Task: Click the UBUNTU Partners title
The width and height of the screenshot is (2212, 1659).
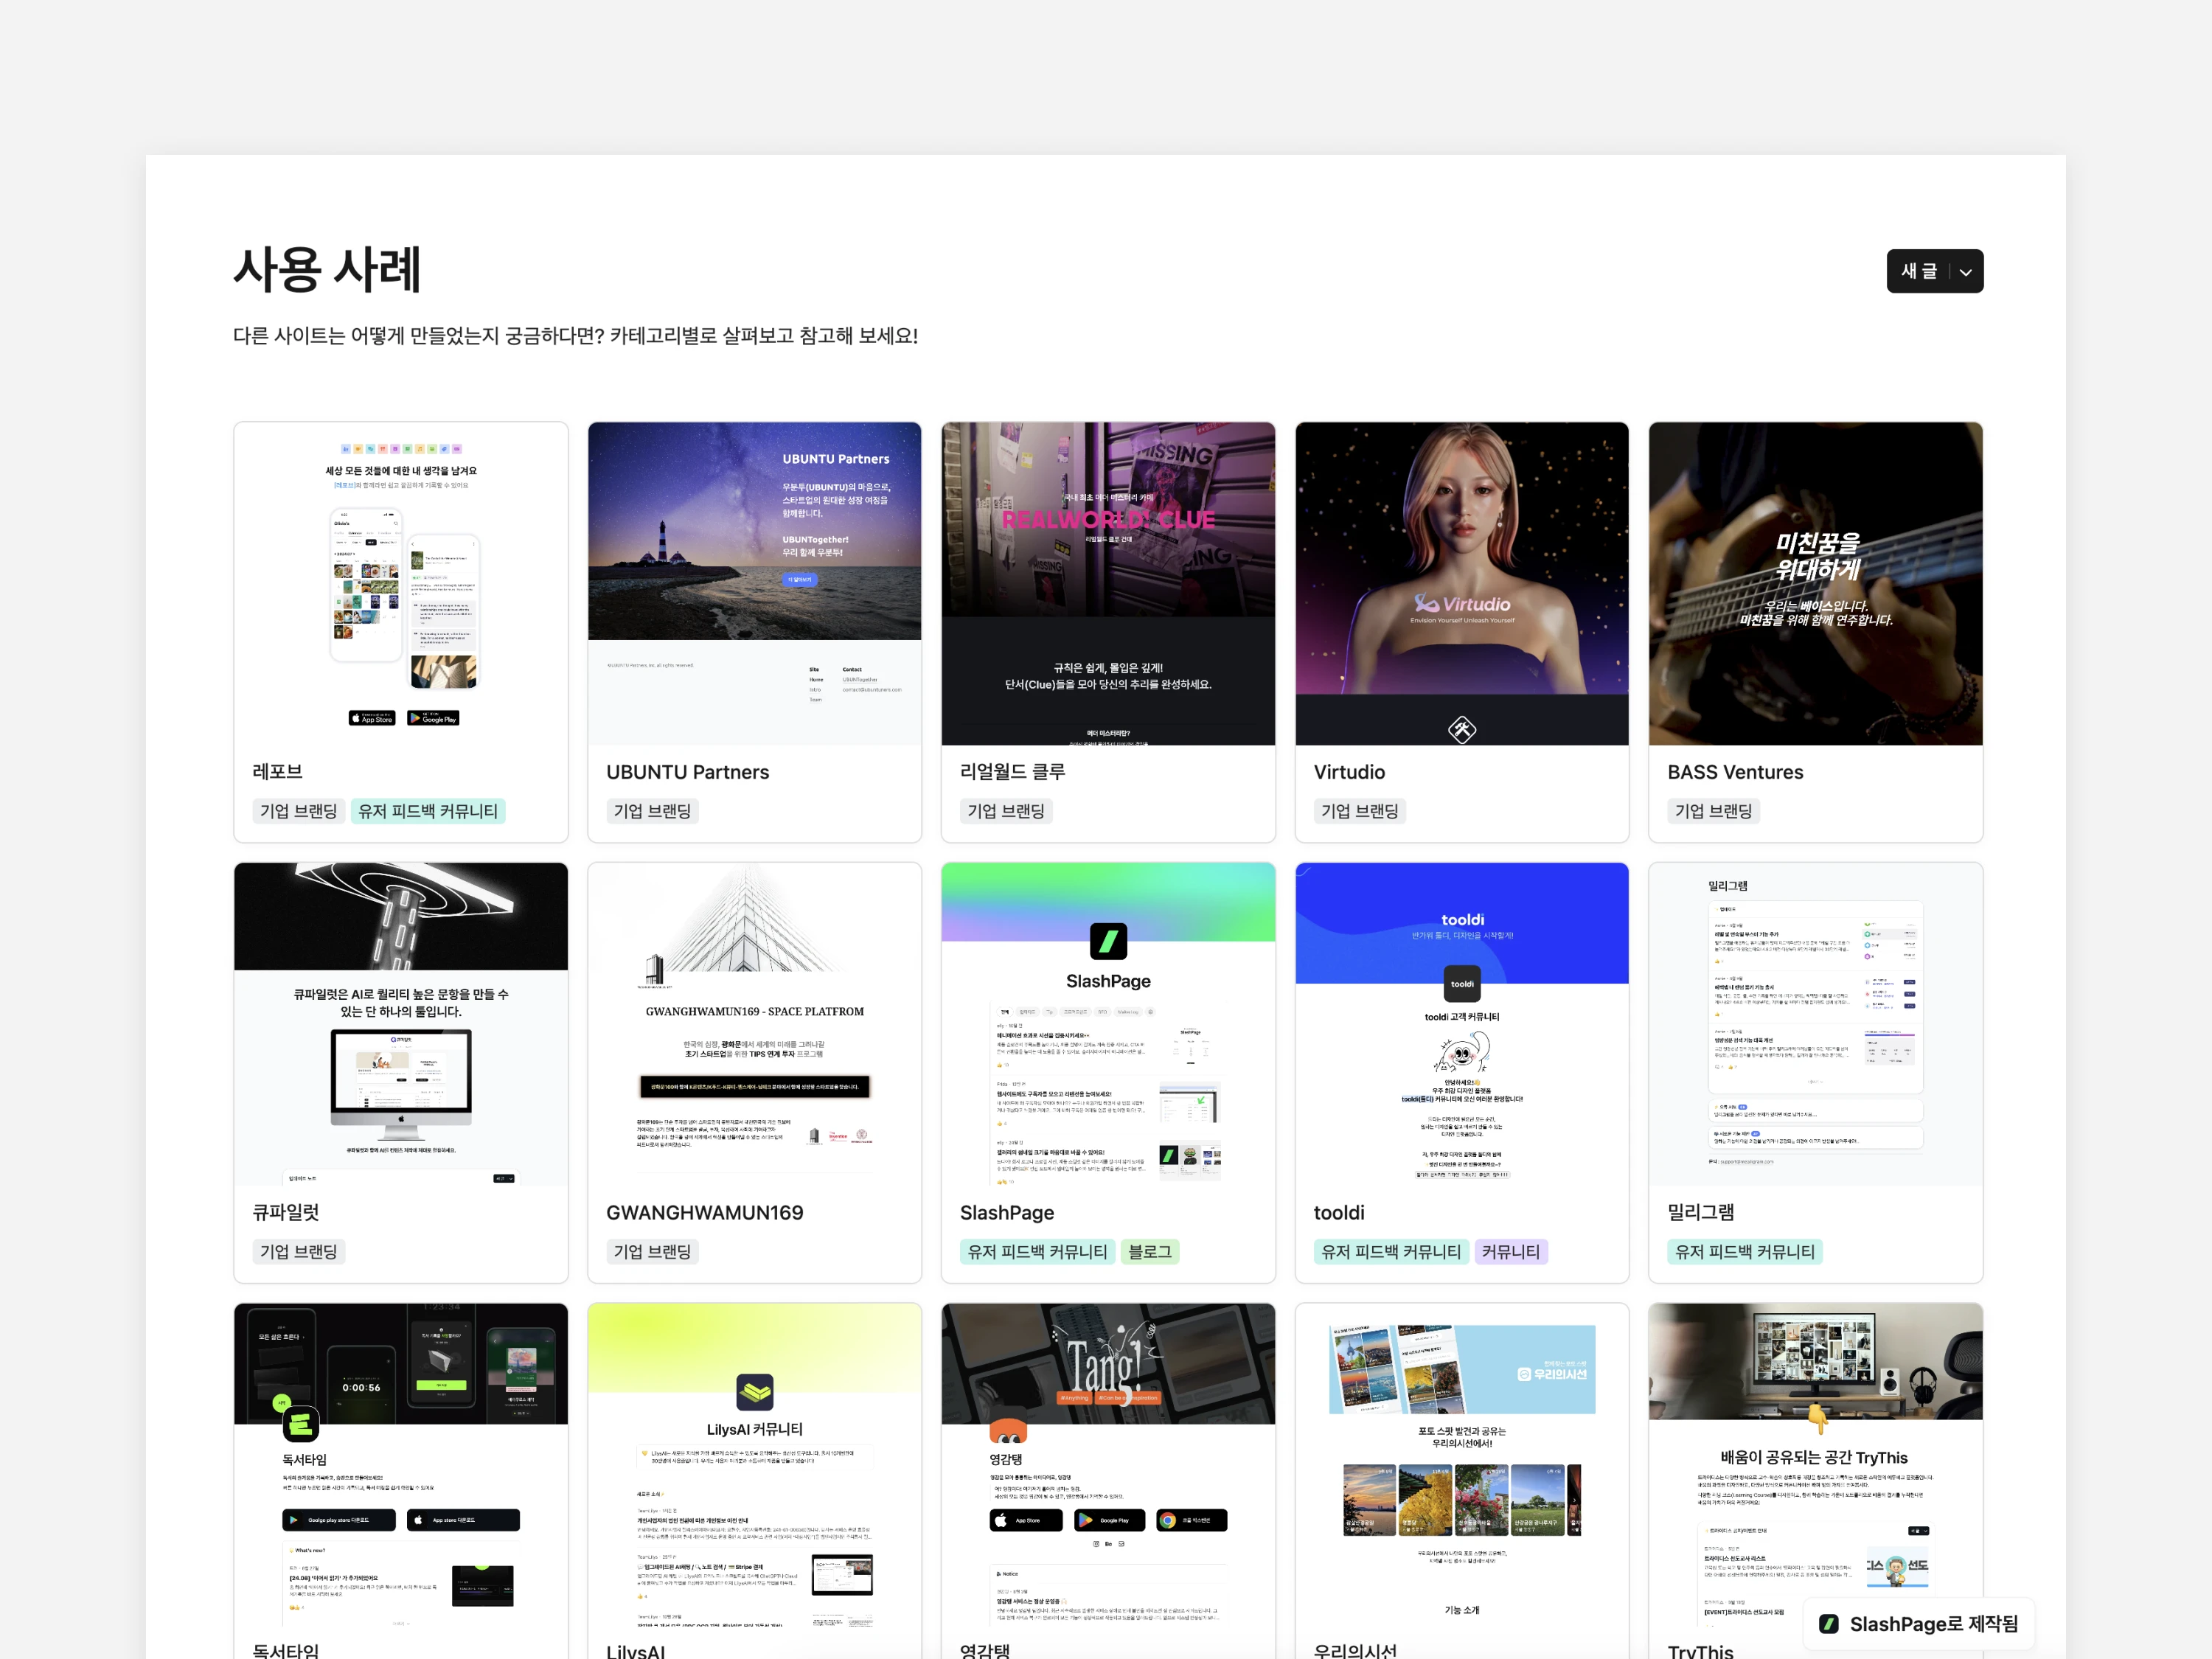Action: coord(688,772)
